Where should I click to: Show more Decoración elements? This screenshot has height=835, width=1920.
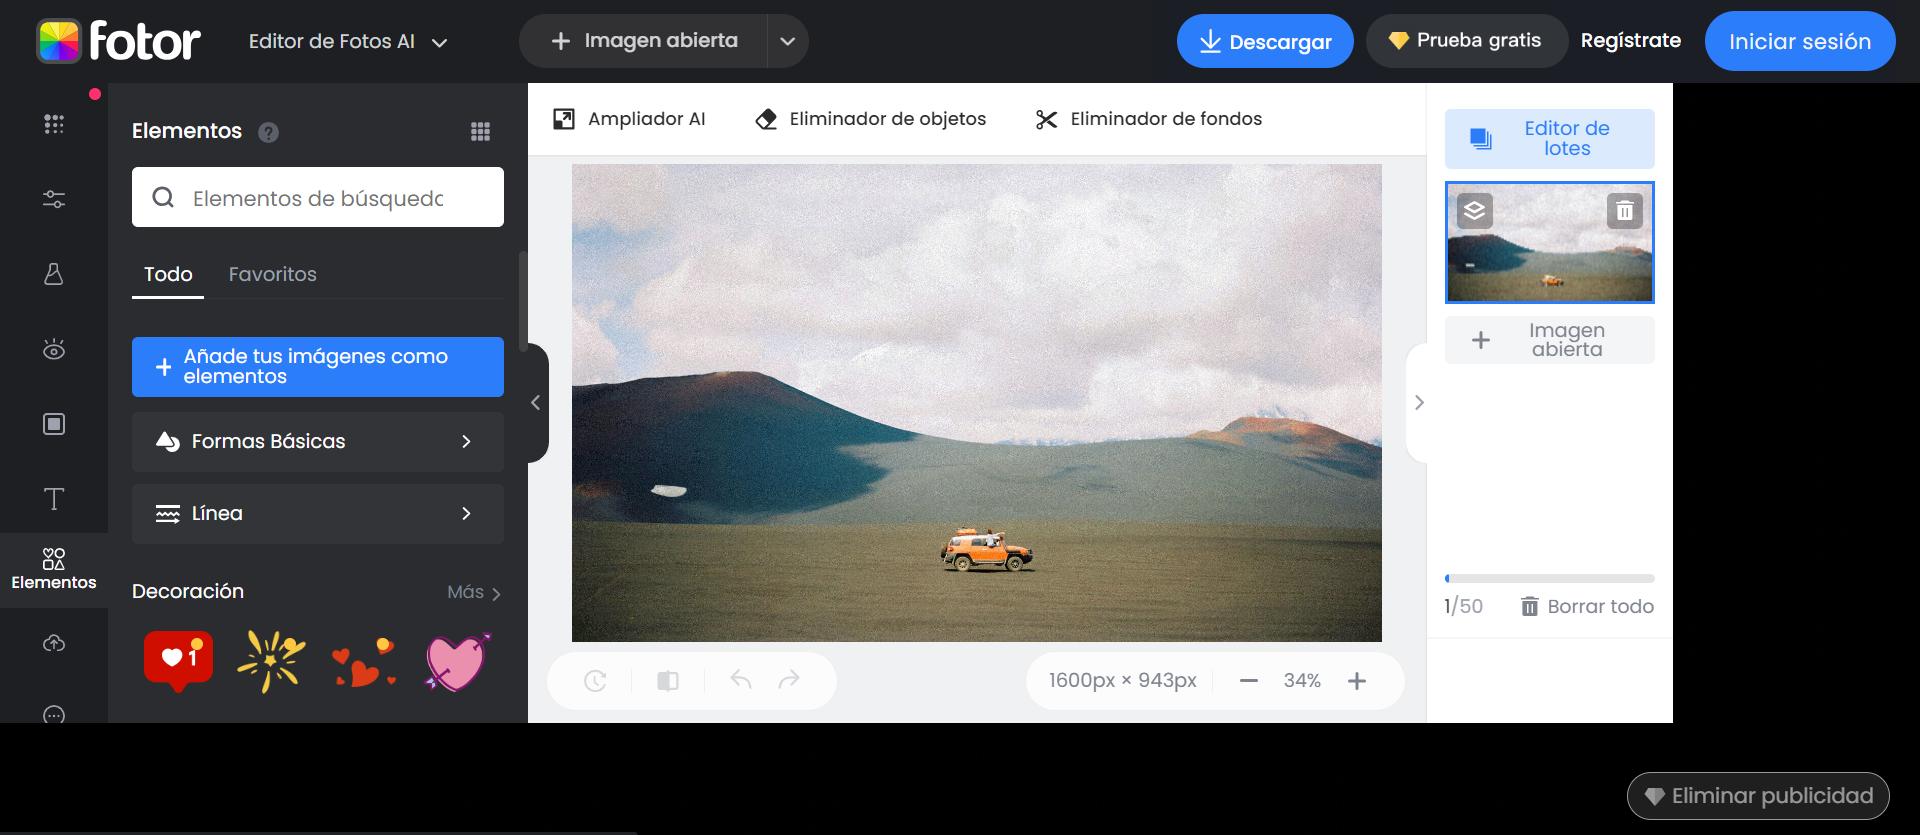point(474,592)
